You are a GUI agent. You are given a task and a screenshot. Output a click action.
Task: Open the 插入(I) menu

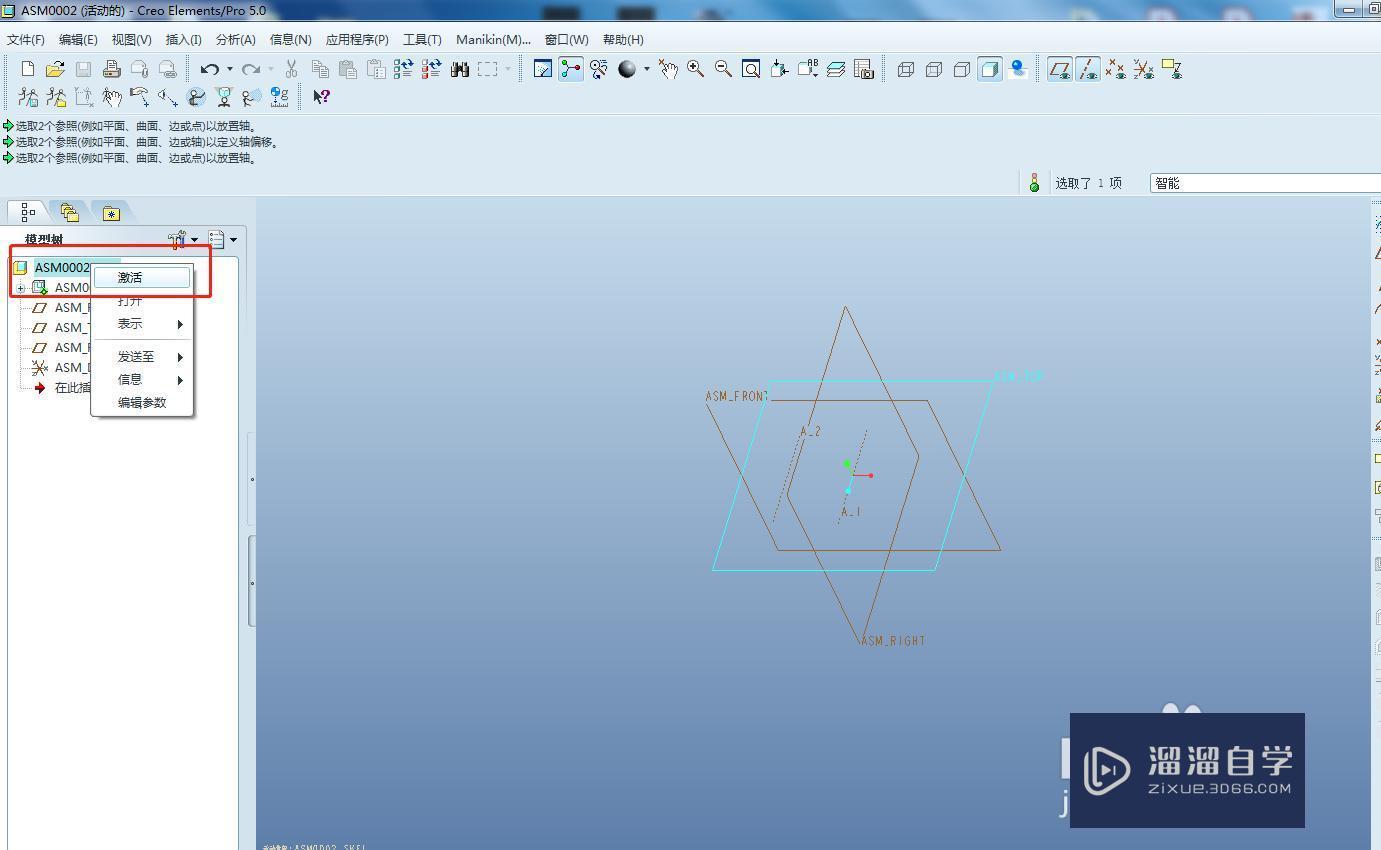point(183,40)
